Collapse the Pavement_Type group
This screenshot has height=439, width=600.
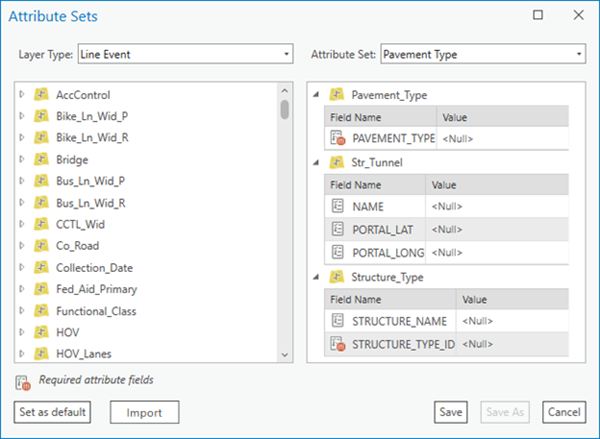click(316, 94)
